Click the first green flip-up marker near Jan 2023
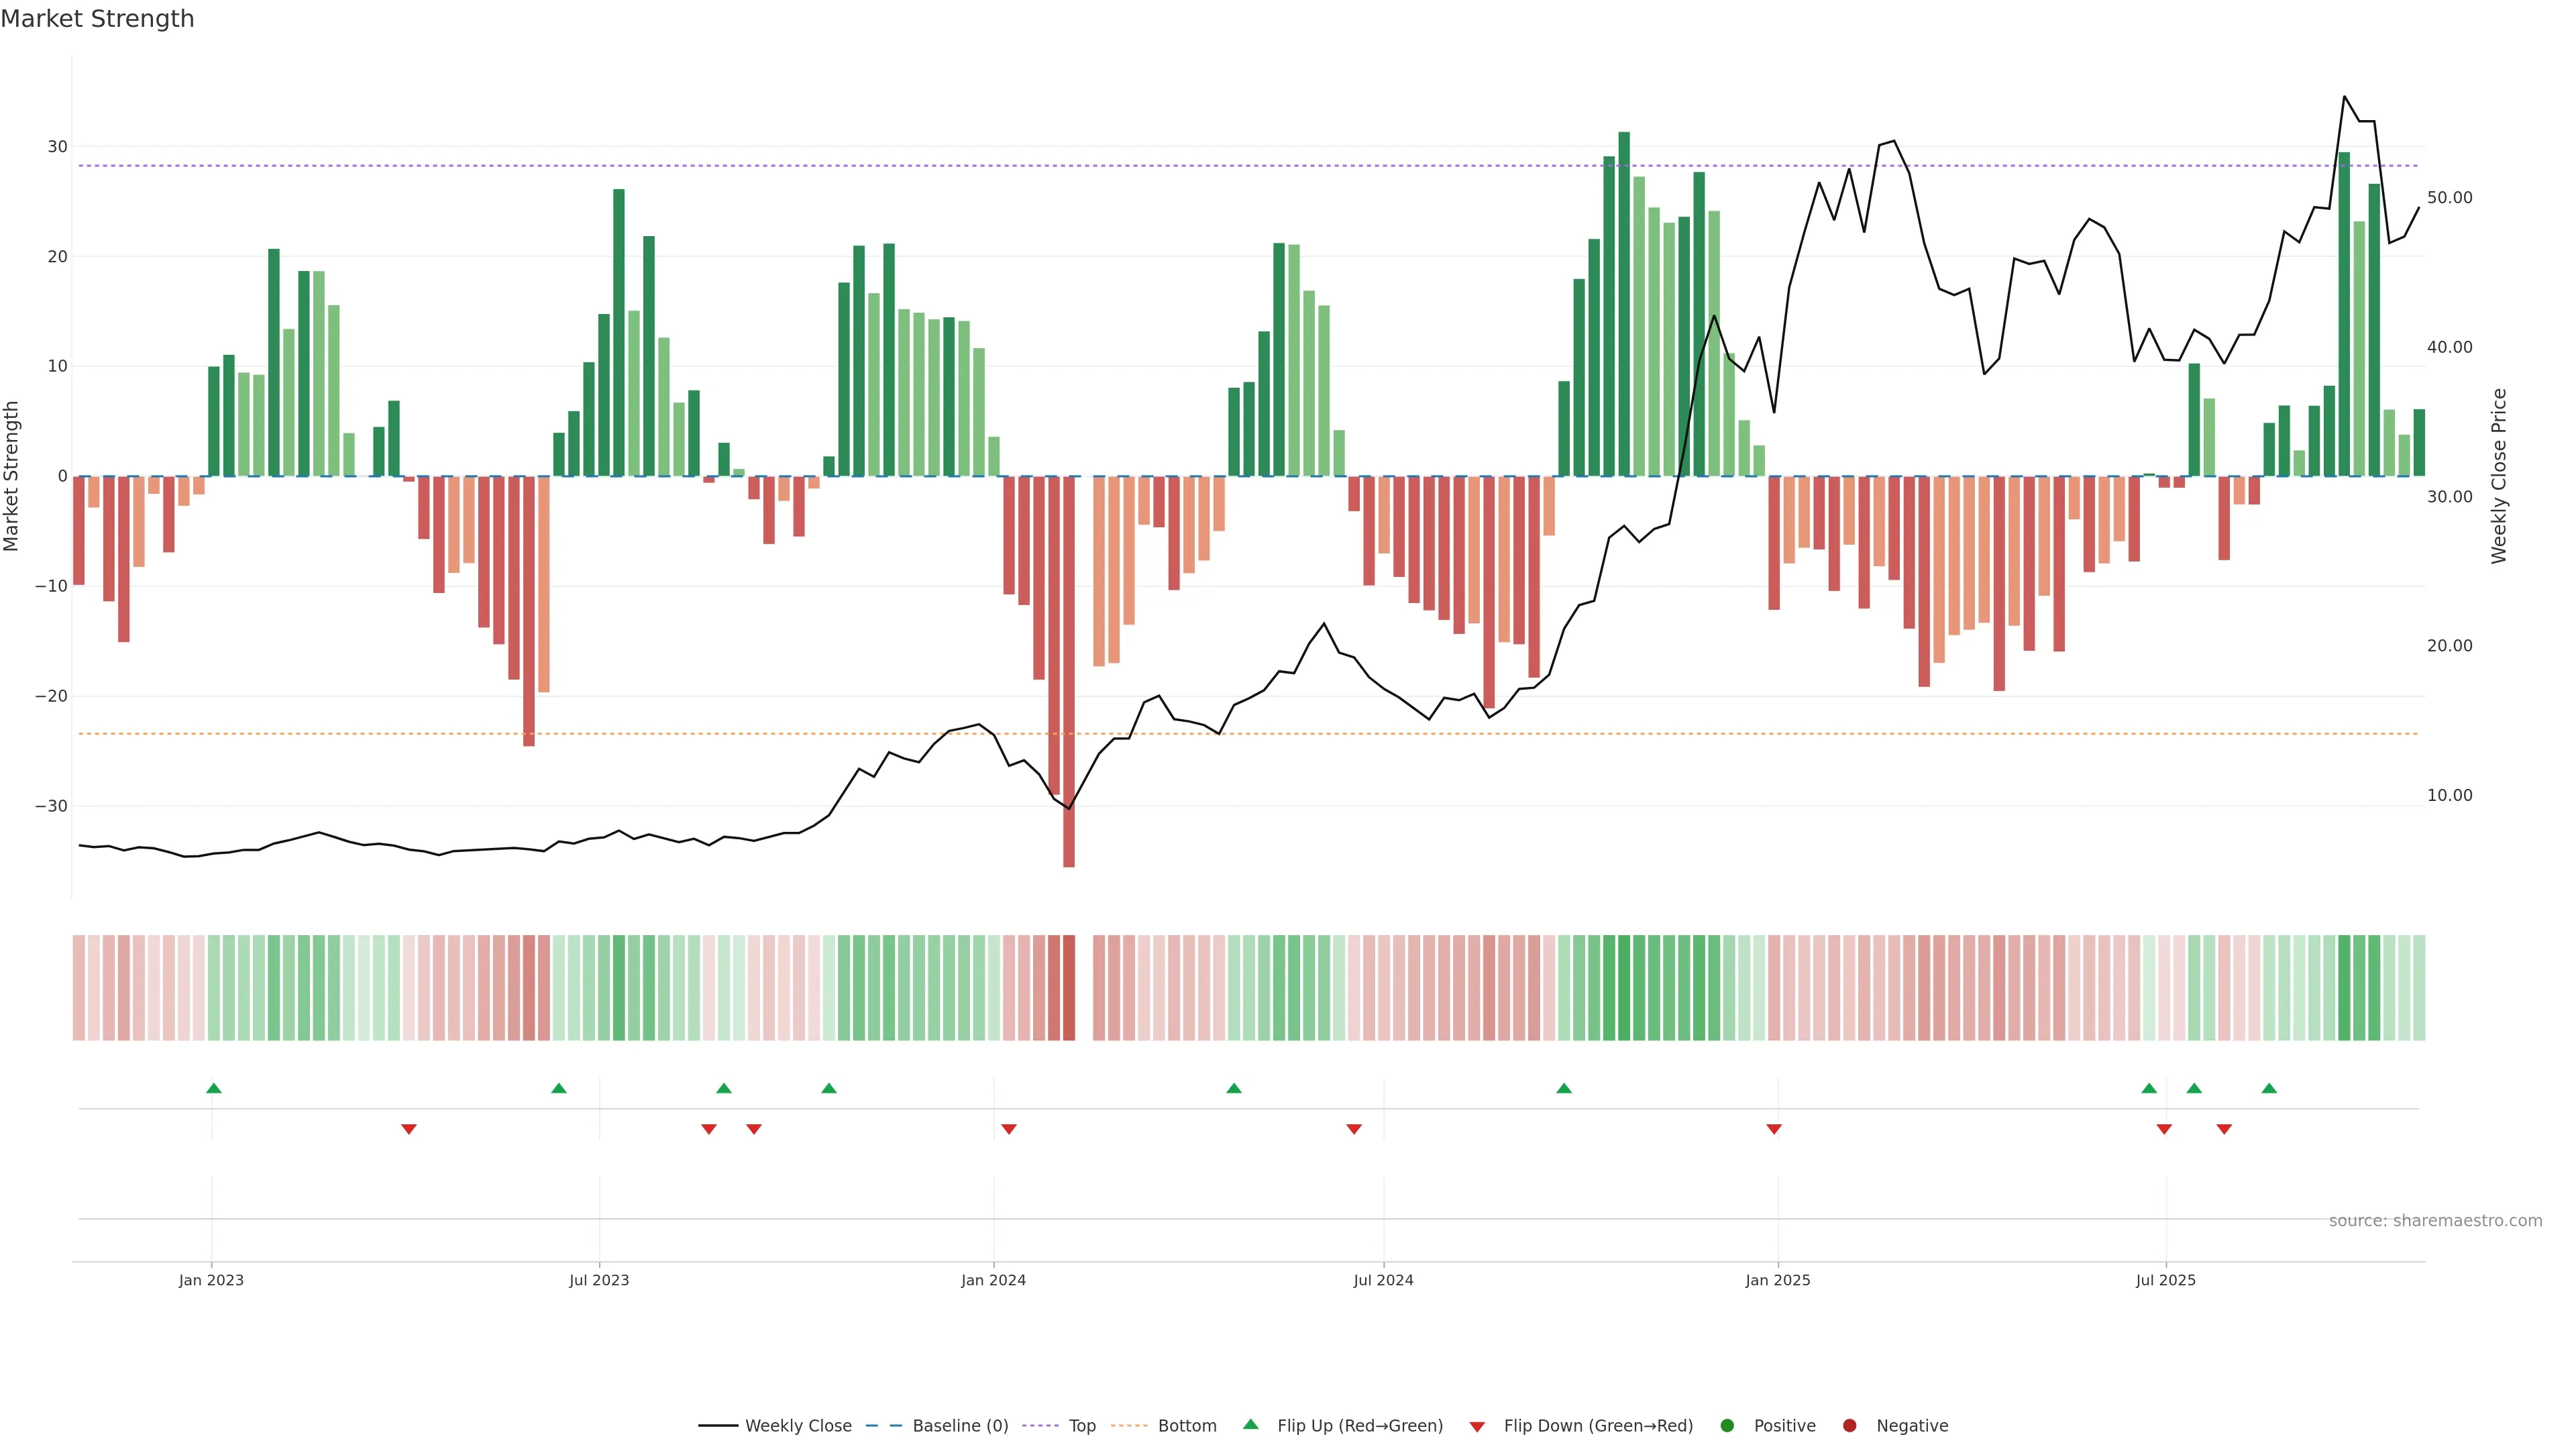The height and width of the screenshot is (1449, 2576). tap(214, 1088)
